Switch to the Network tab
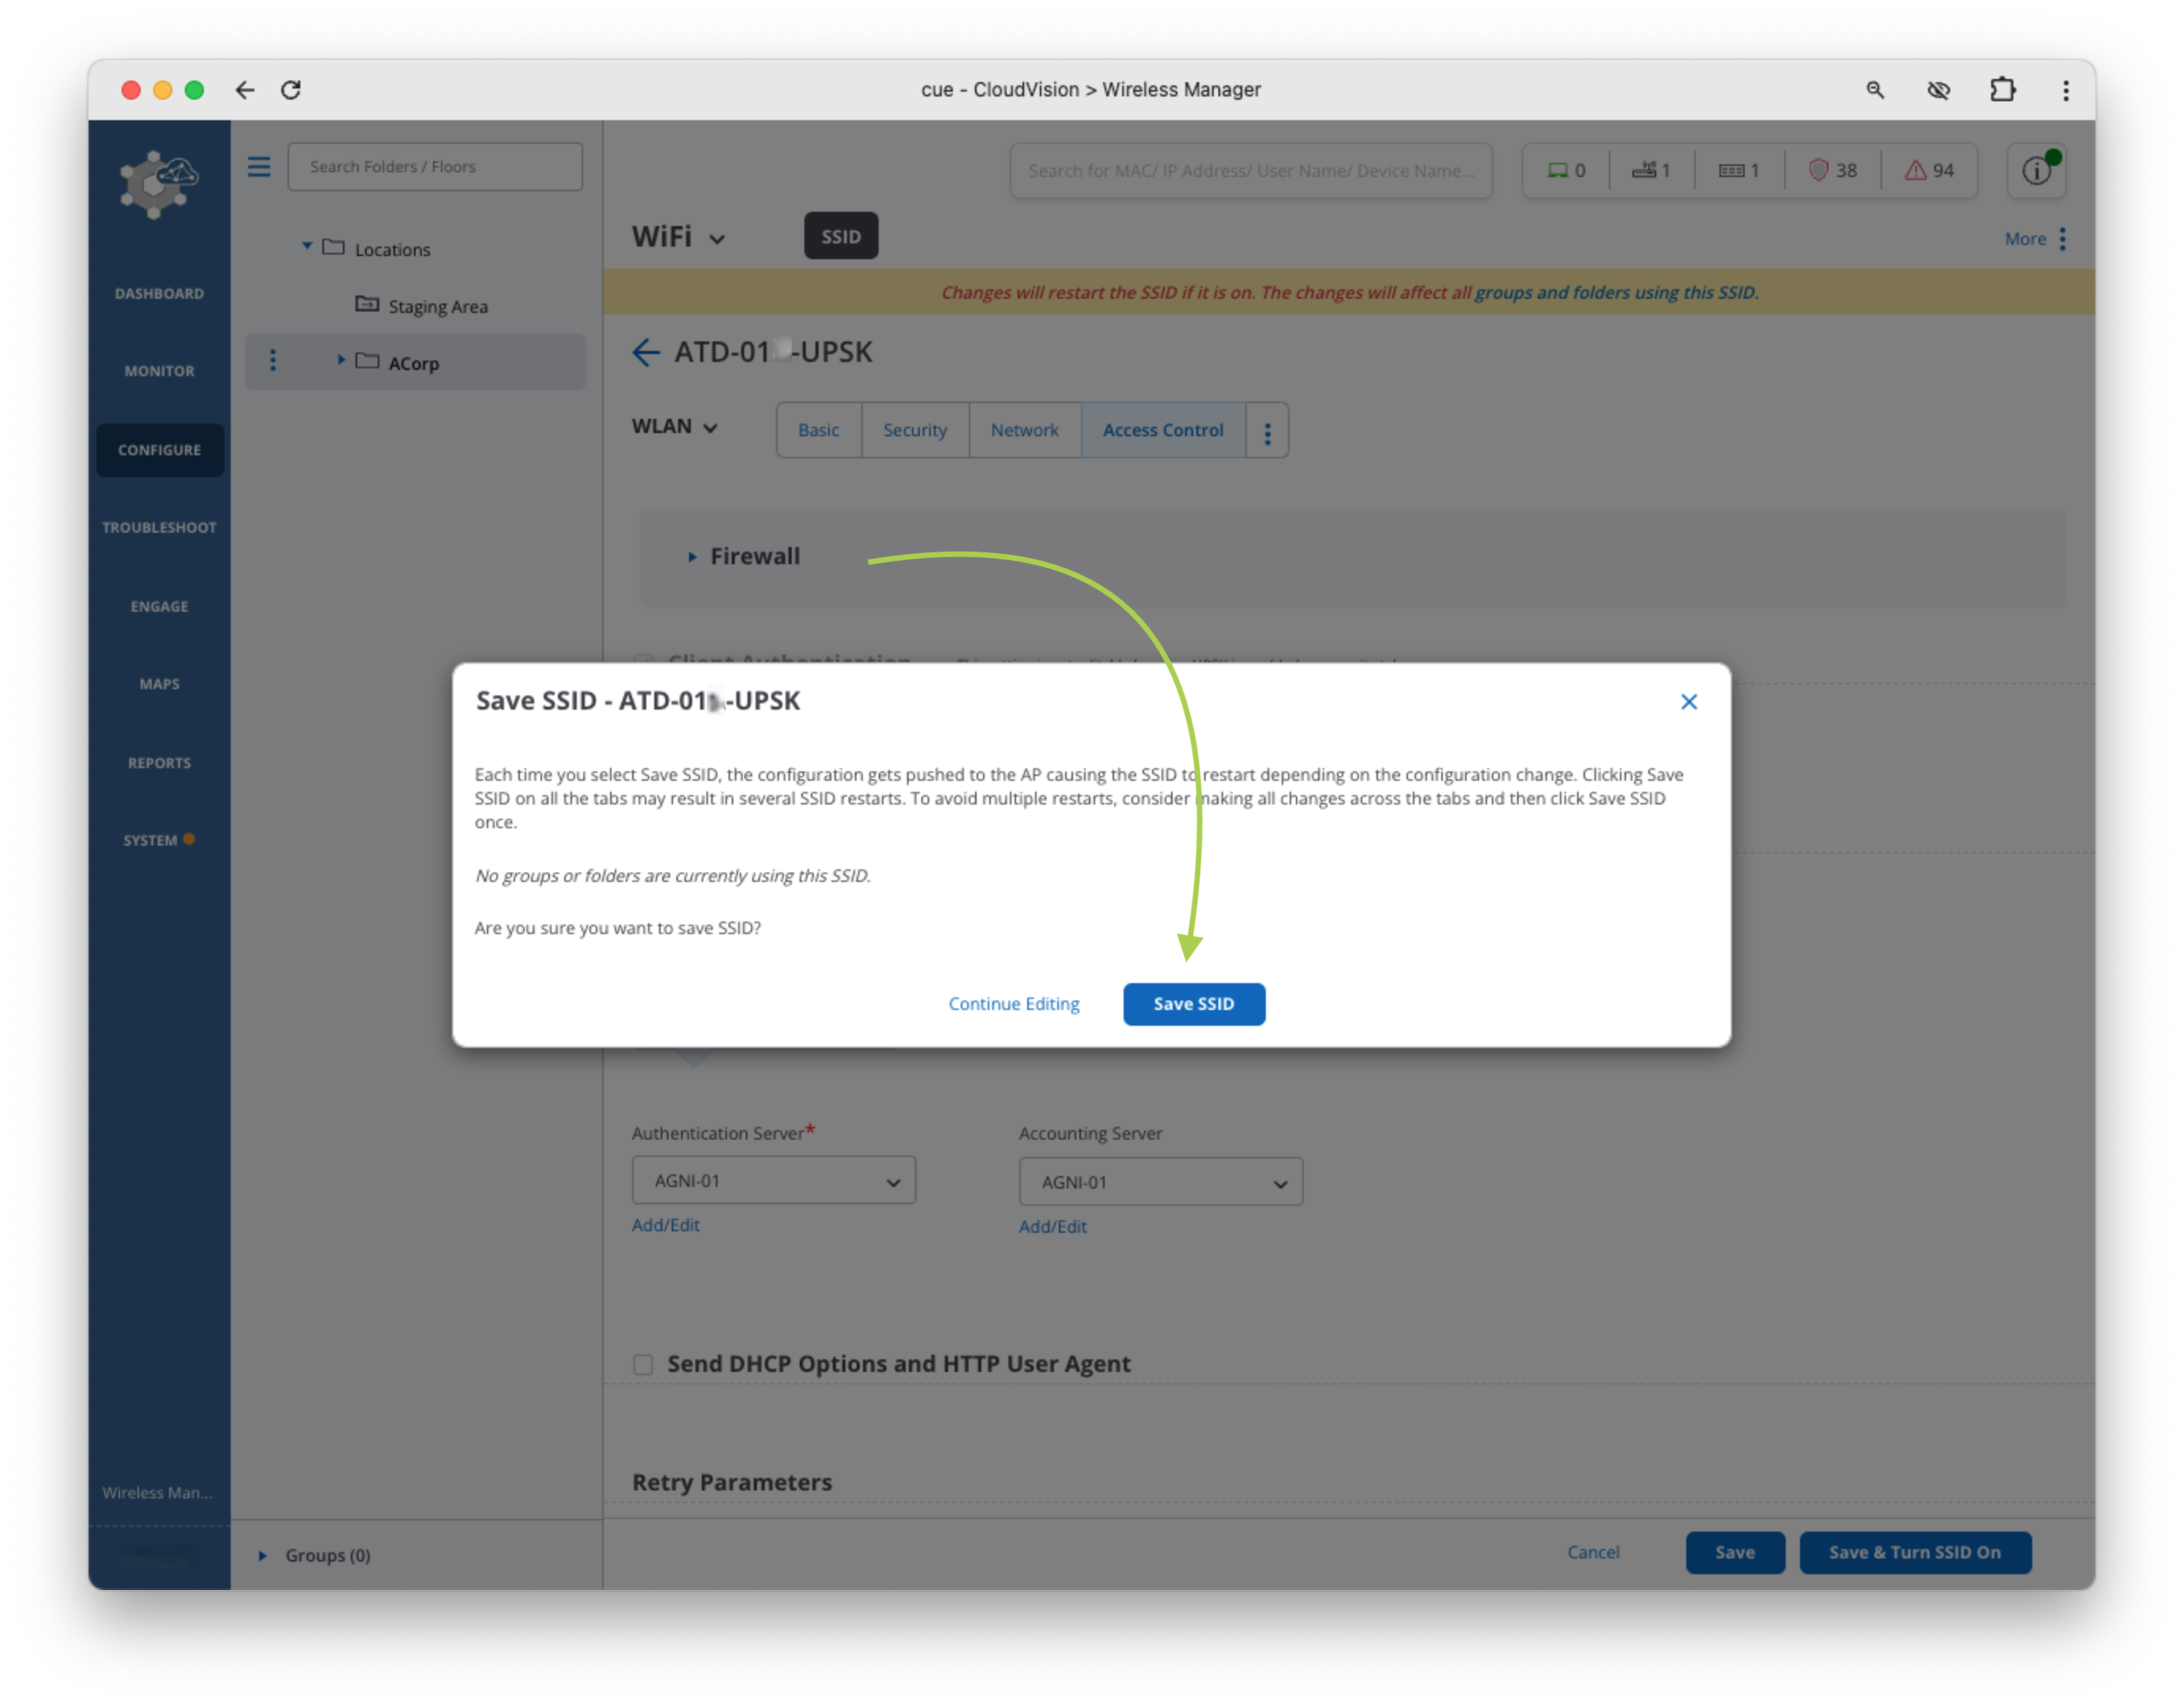The height and width of the screenshot is (1707, 2184). (1024, 430)
